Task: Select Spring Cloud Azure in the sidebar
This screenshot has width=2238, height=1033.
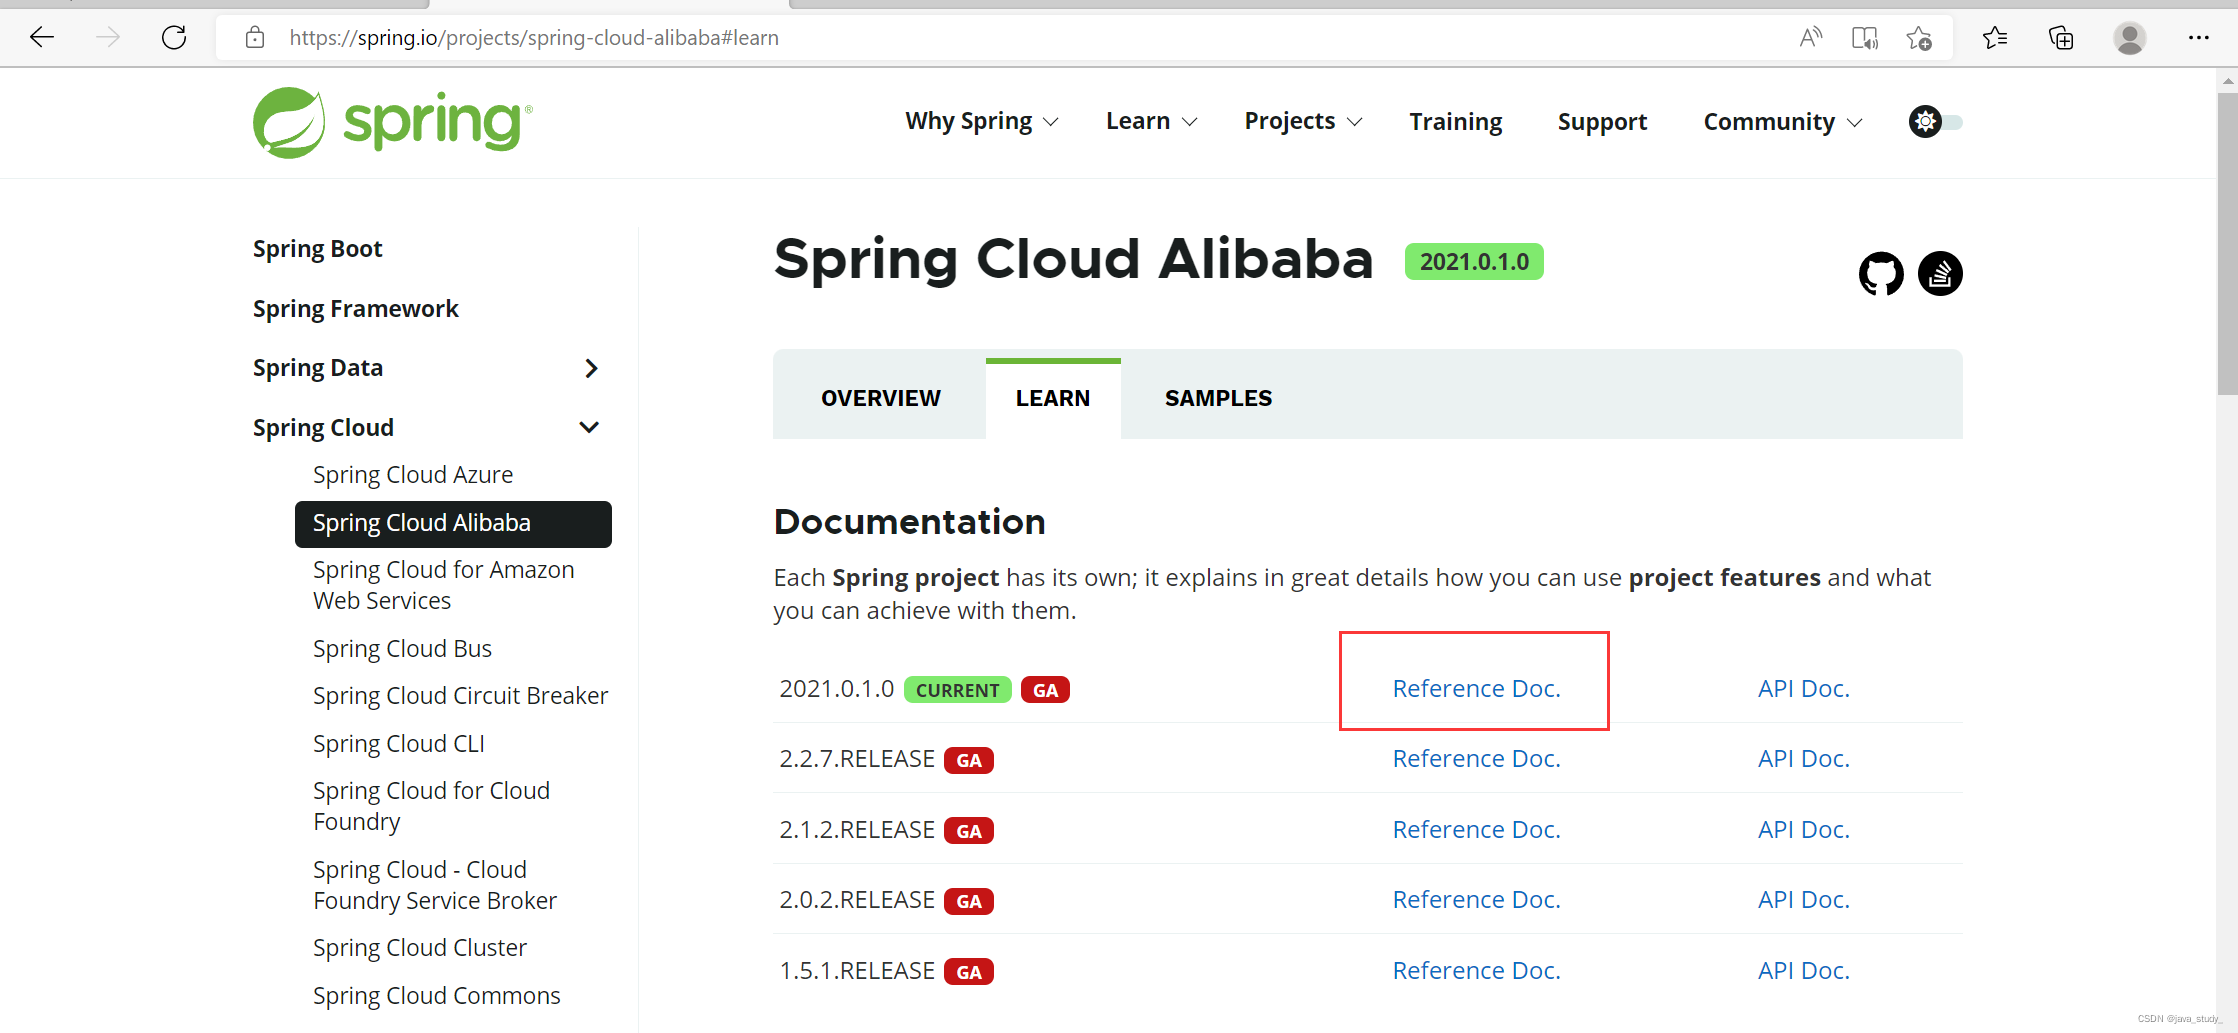Action: (x=413, y=475)
